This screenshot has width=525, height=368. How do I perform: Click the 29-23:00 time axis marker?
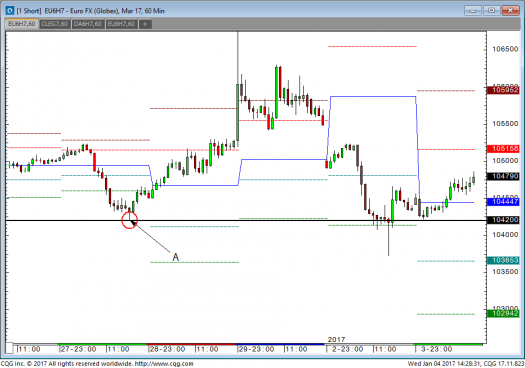(x=255, y=349)
